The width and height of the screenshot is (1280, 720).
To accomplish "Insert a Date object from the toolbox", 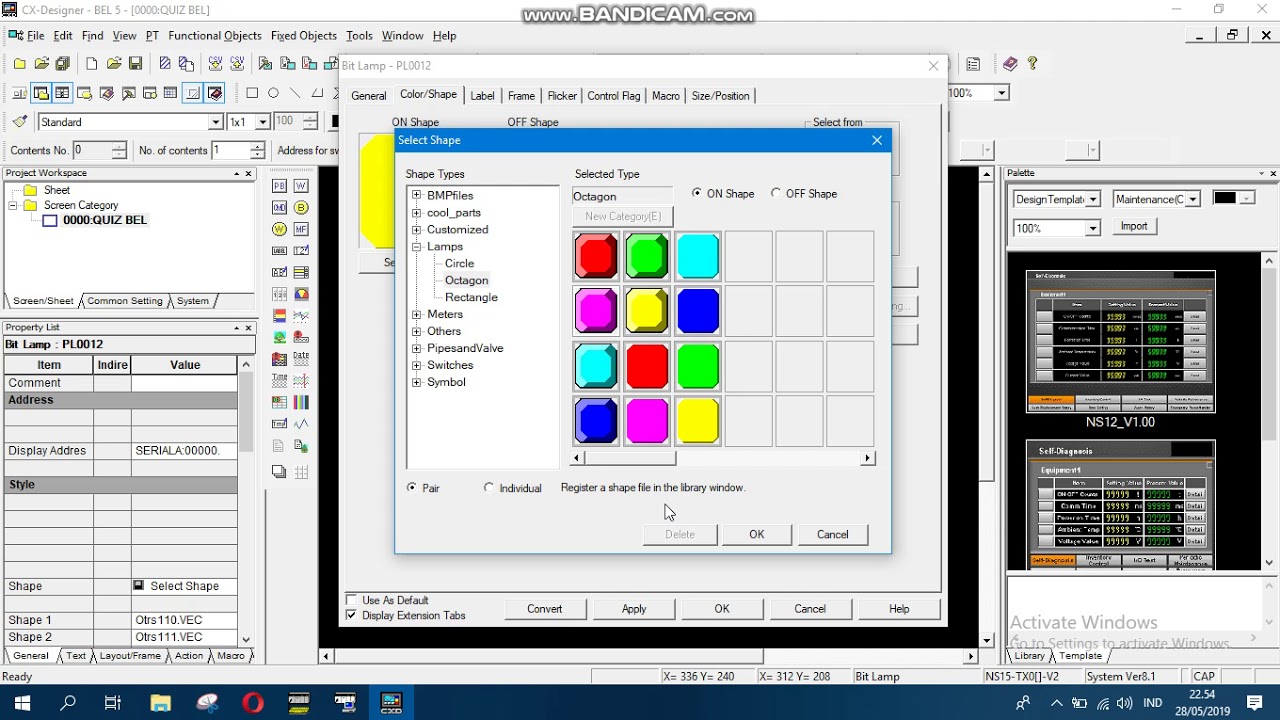I will click(x=301, y=358).
